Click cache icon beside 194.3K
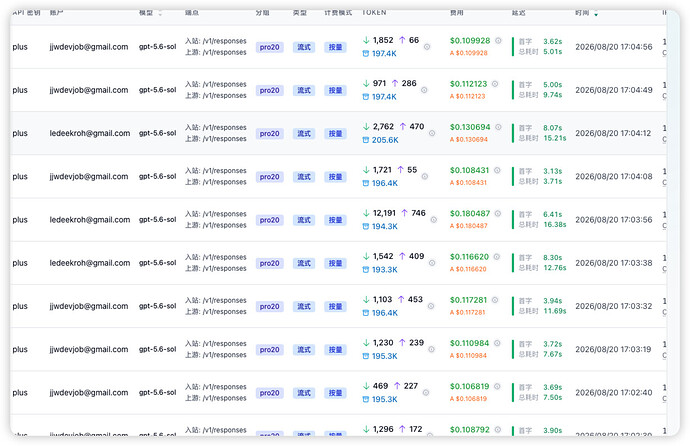 365,226
